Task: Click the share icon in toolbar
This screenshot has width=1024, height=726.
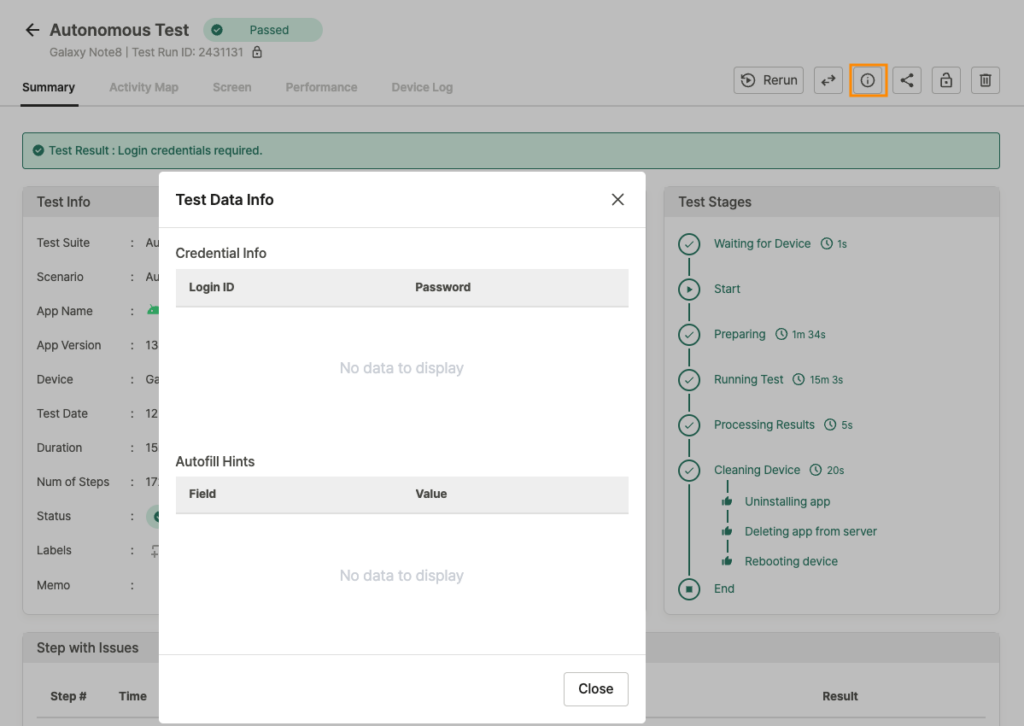Action: coord(907,80)
